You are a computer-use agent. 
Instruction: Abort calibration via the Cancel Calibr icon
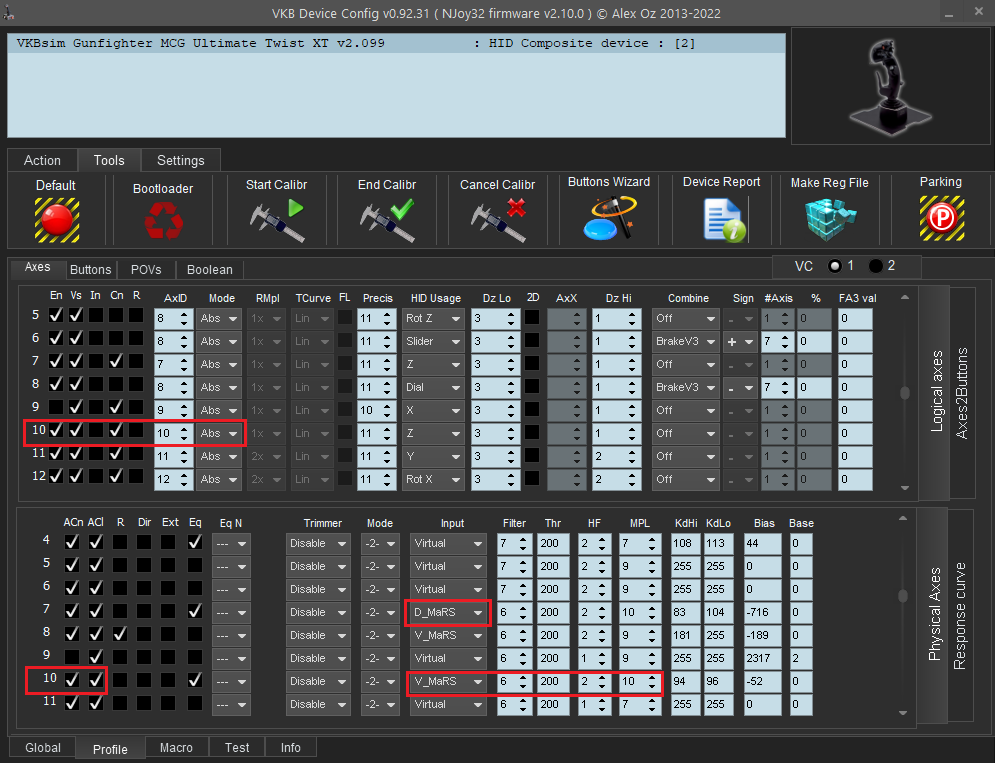coord(497,219)
